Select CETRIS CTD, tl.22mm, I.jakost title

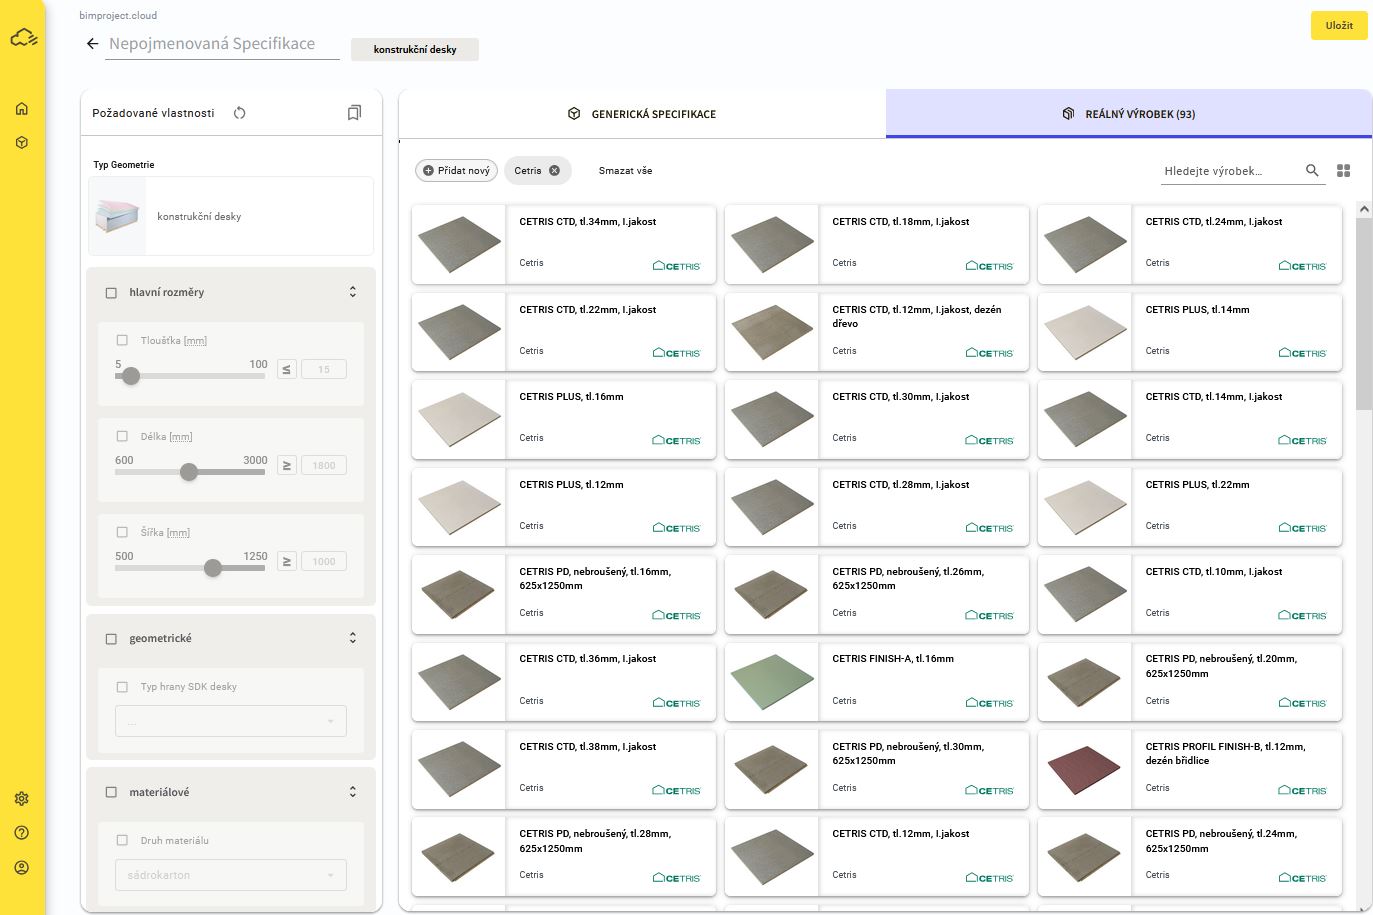pyautogui.click(x=588, y=310)
